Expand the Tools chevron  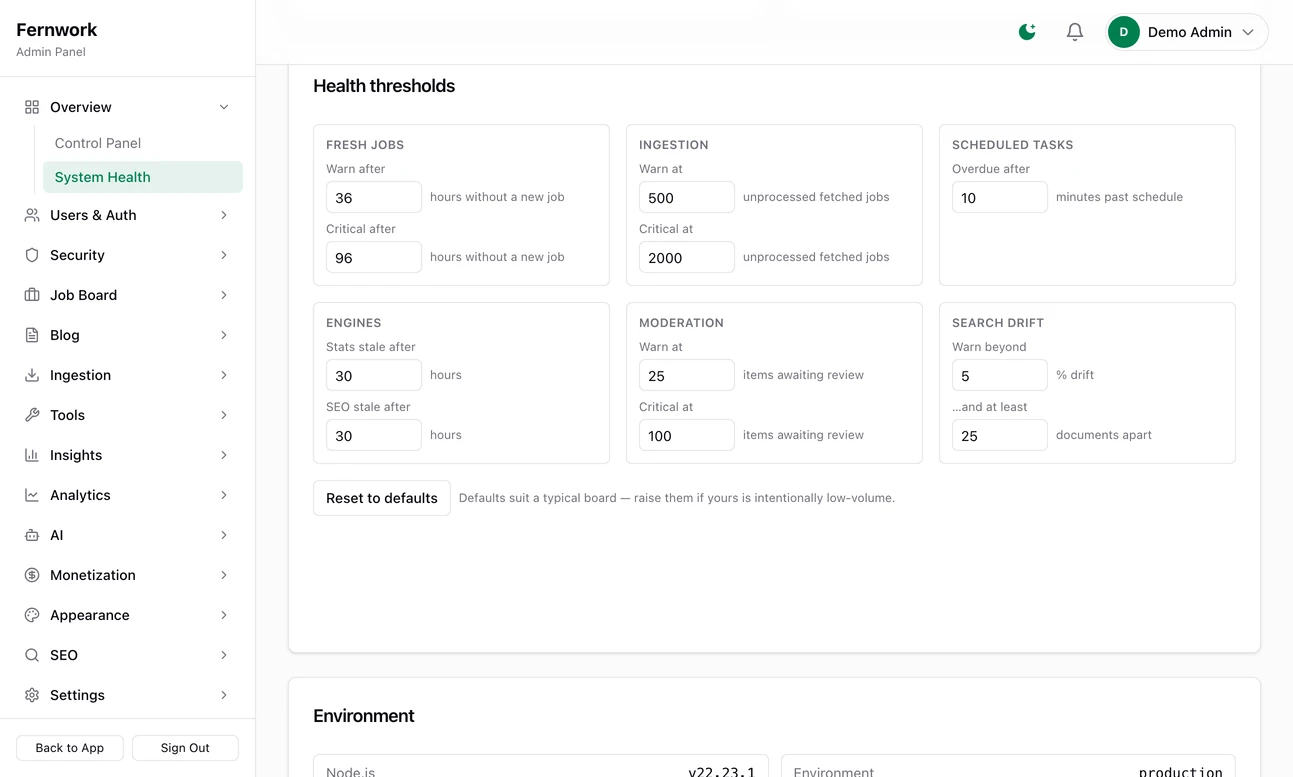click(224, 415)
